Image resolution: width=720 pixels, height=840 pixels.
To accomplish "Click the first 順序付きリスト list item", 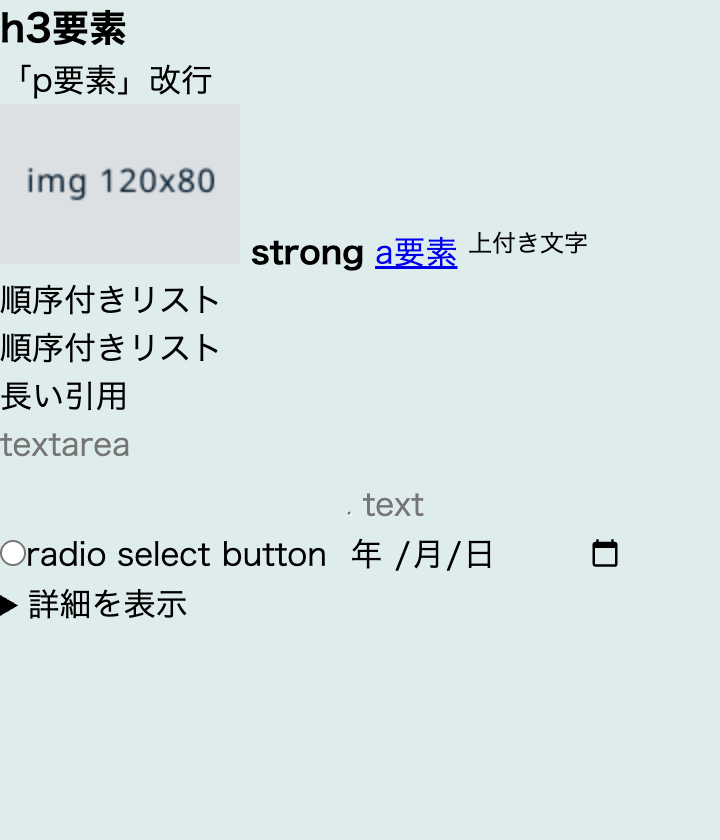I will click(x=110, y=299).
